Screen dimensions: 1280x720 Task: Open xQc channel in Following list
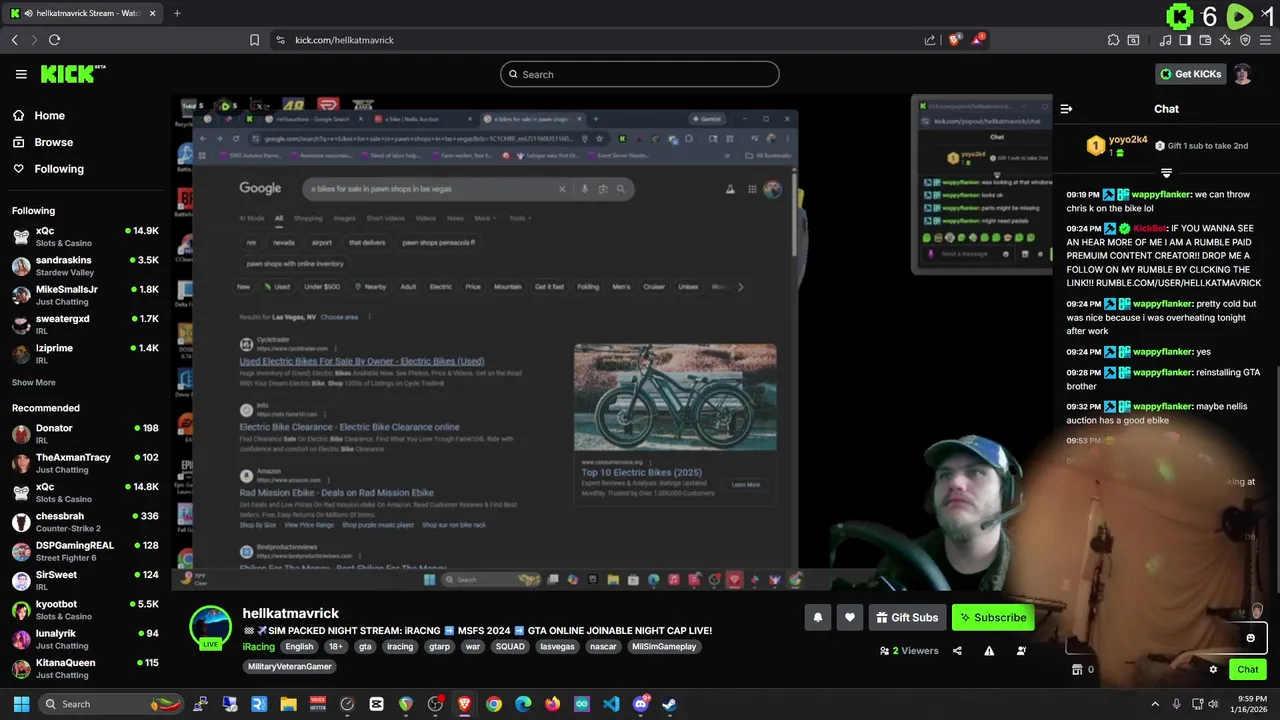tap(85, 236)
